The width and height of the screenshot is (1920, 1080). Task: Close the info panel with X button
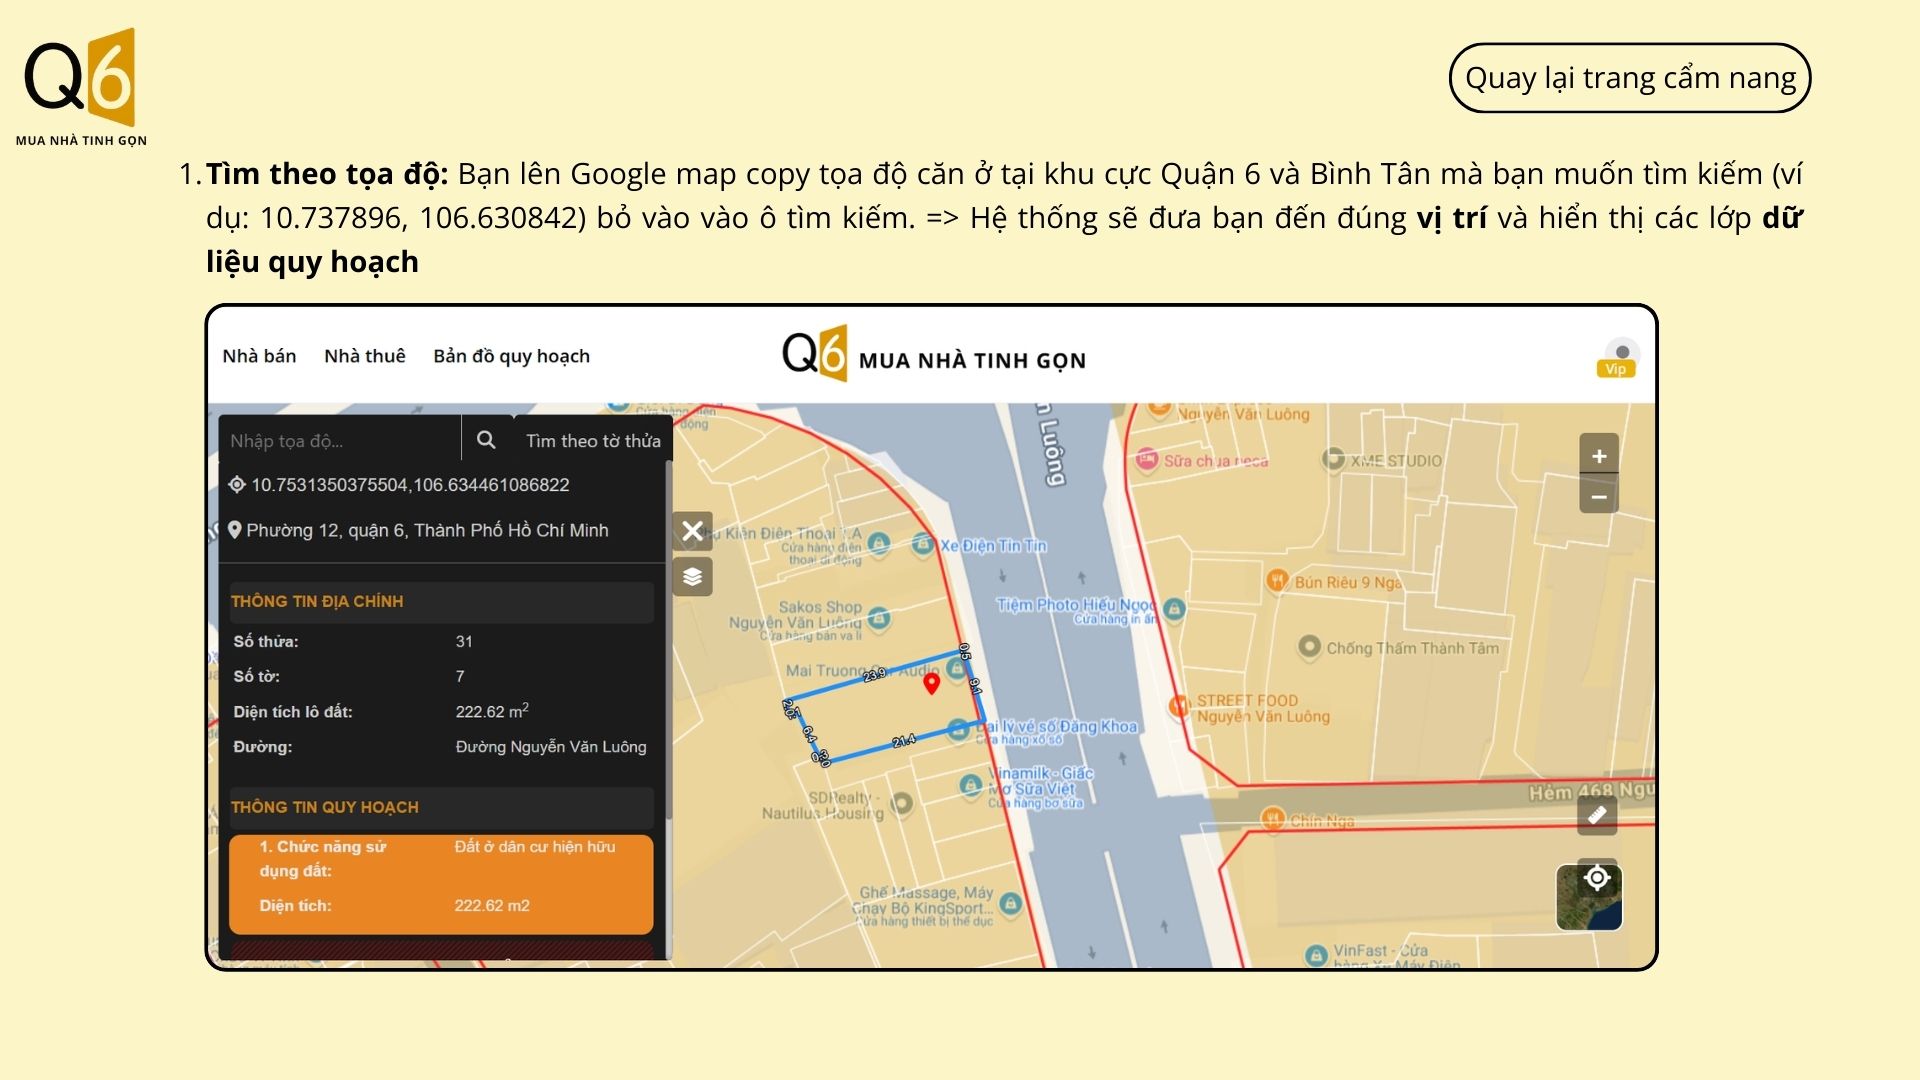click(x=692, y=531)
